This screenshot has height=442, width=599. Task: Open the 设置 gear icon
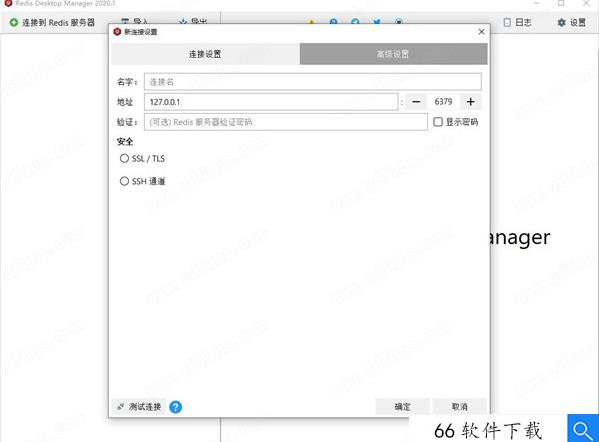point(561,23)
